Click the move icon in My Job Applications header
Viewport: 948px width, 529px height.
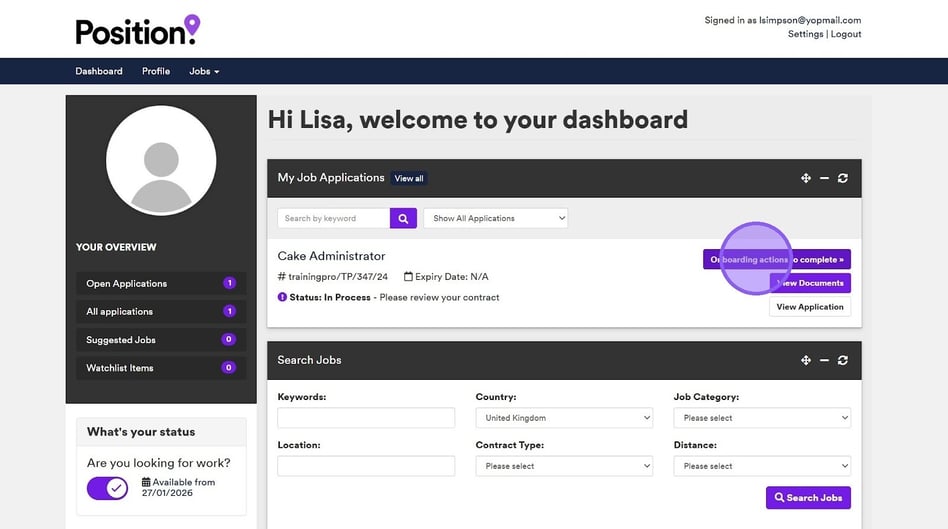click(805, 178)
